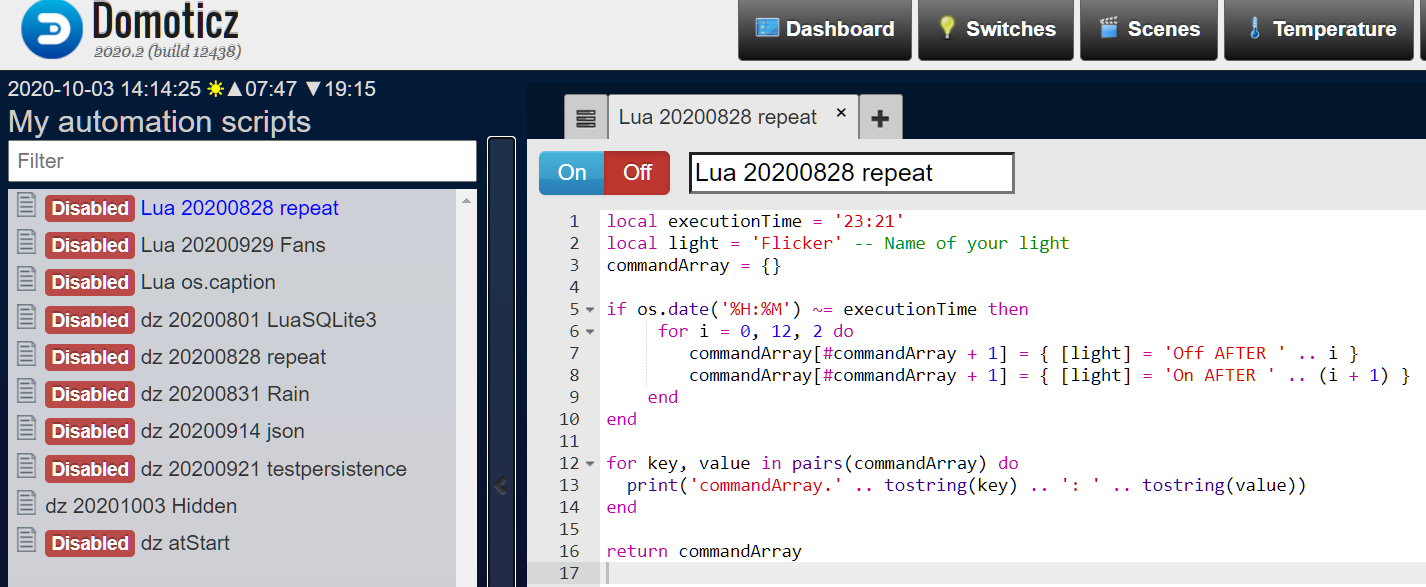Go to the Switches page
Screen dimensions: 1426x587
tap(996, 29)
